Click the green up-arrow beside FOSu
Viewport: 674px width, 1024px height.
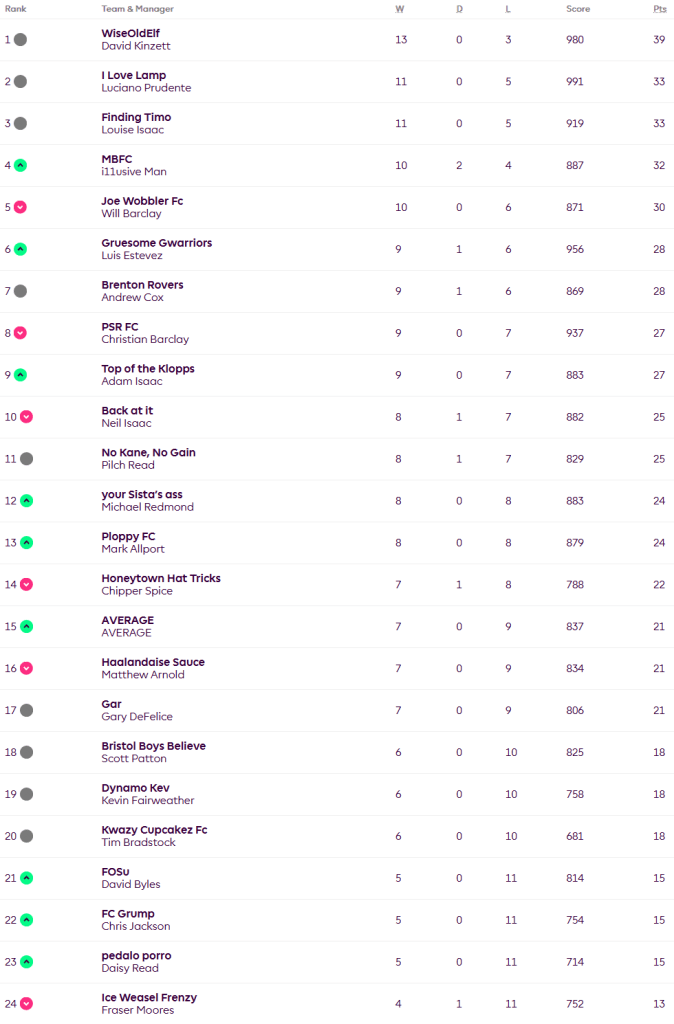[x=26, y=878]
